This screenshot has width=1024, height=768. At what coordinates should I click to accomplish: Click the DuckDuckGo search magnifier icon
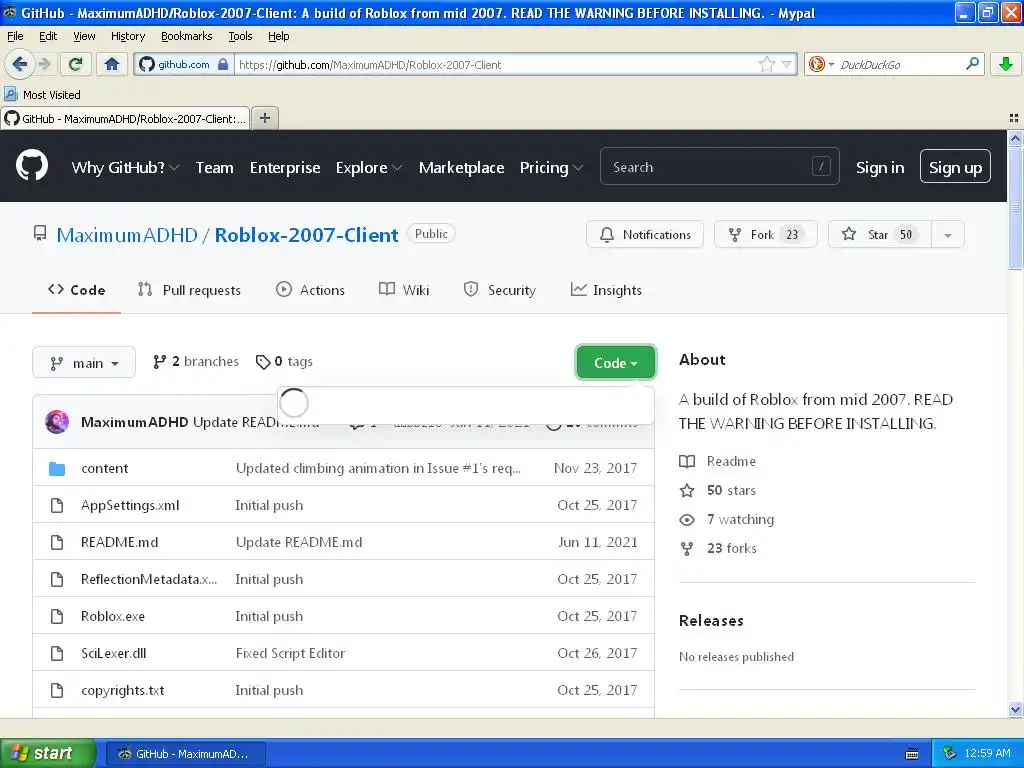(x=972, y=64)
